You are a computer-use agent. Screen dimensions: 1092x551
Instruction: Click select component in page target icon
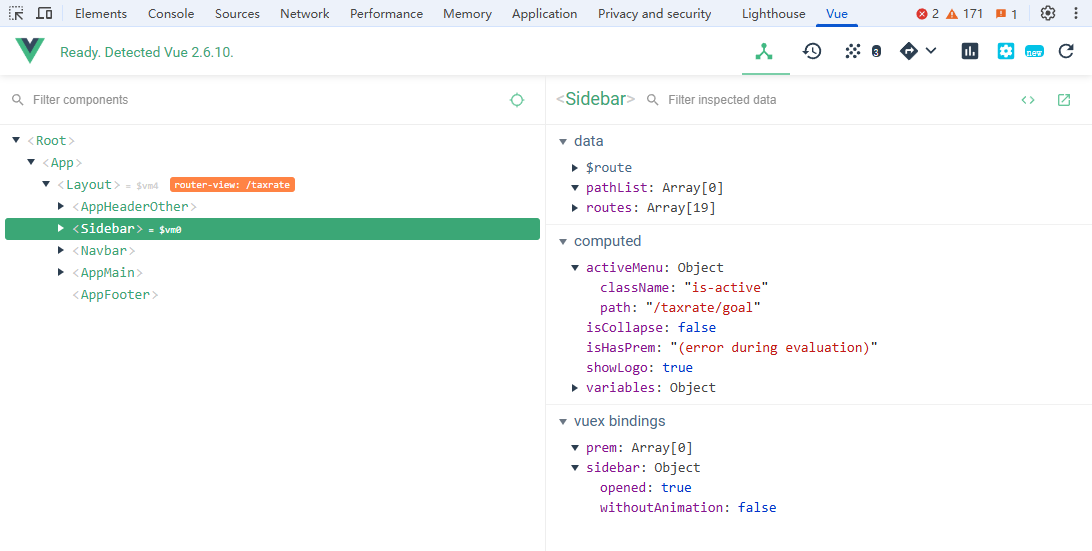pyautogui.click(x=517, y=100)
